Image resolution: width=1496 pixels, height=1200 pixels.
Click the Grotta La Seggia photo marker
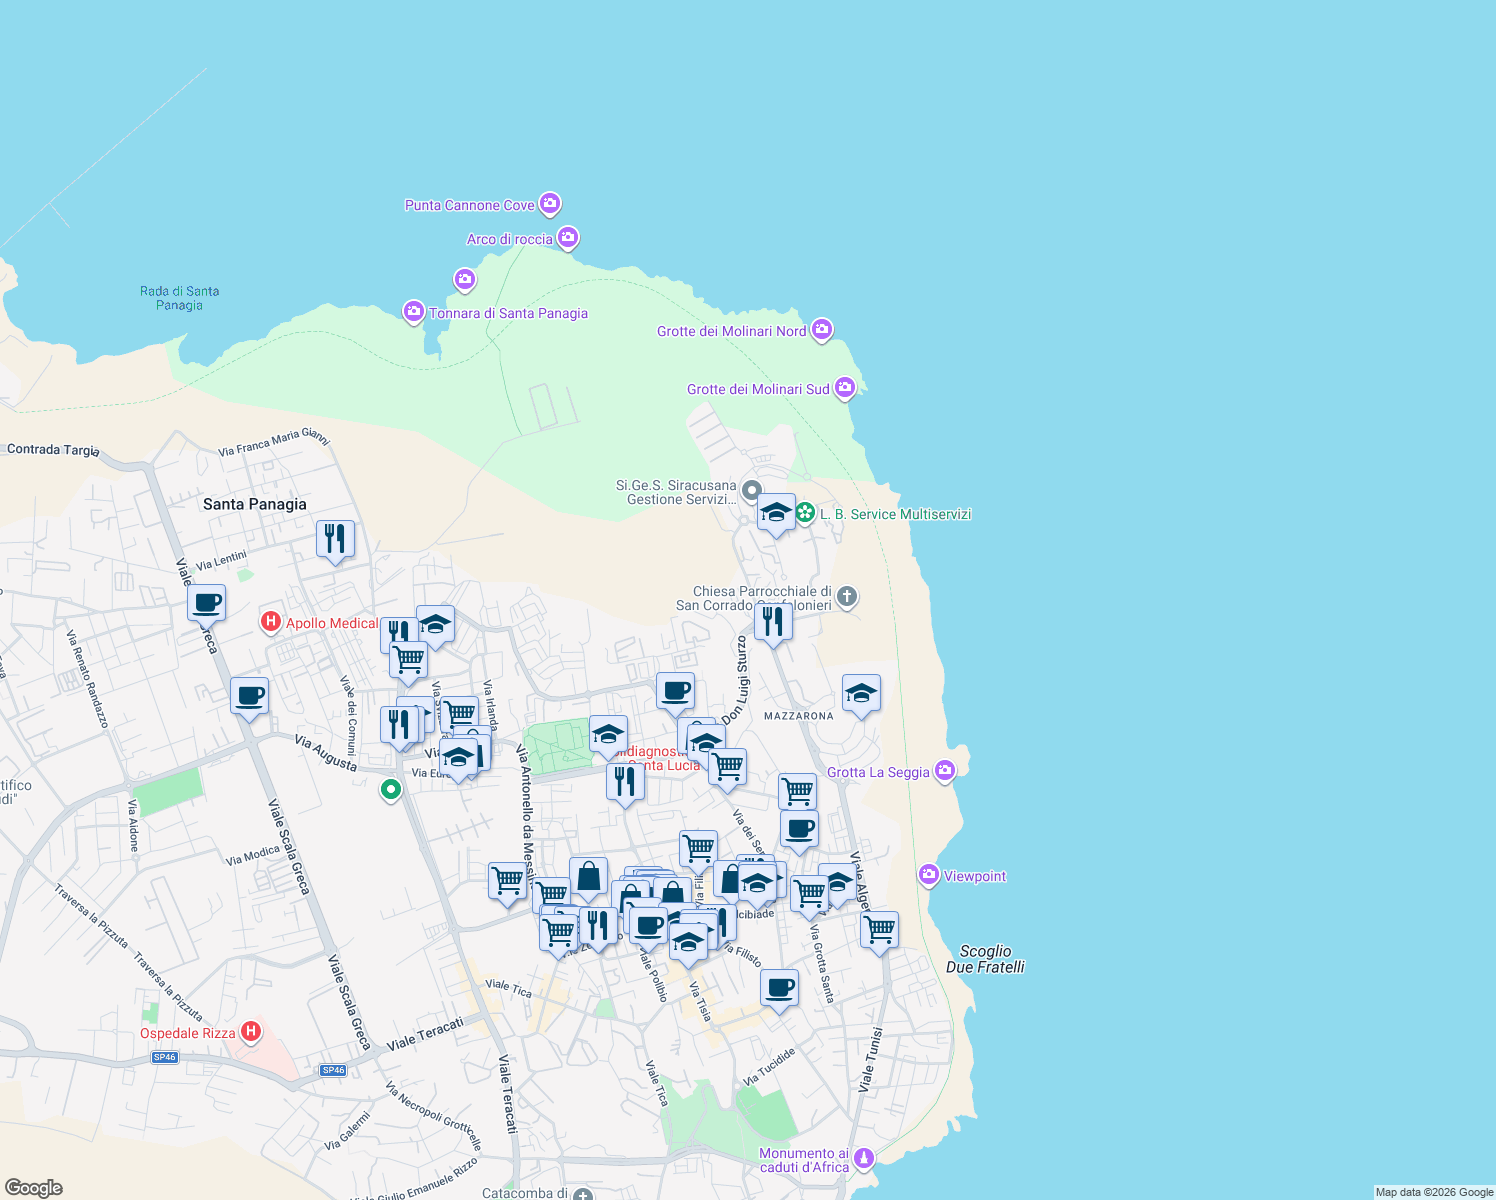[x=943, y=770]
